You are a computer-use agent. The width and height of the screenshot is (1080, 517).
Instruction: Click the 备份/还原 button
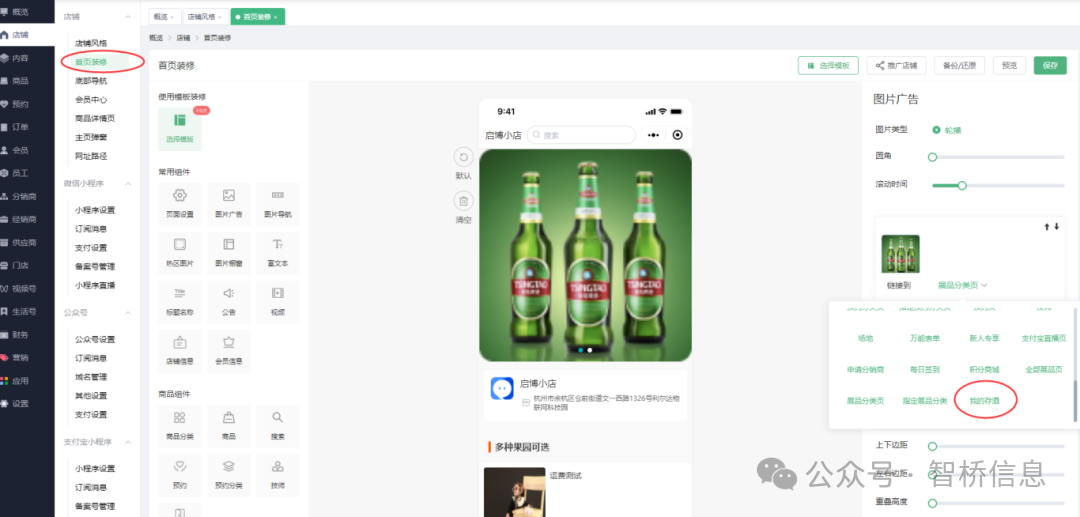click(x=959, y=65)
